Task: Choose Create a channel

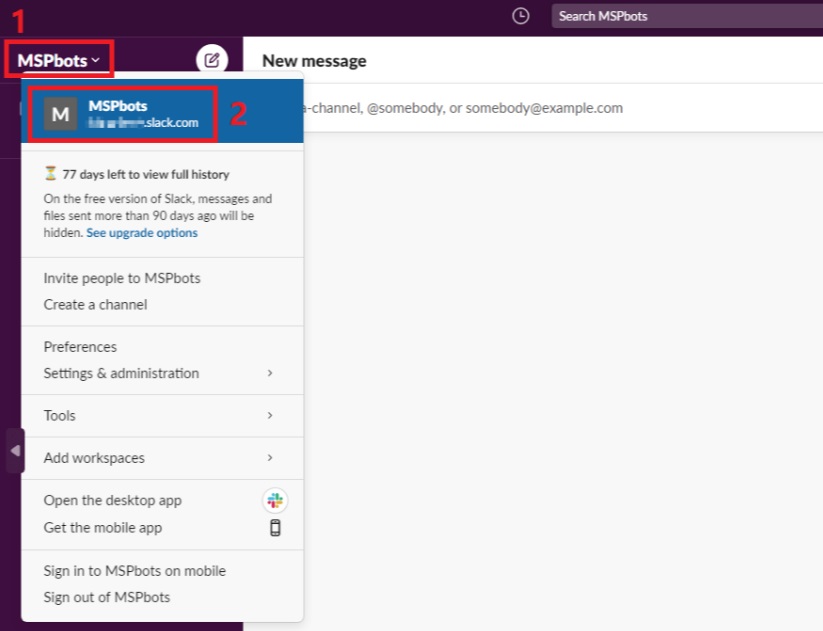Action: (162, 304)
